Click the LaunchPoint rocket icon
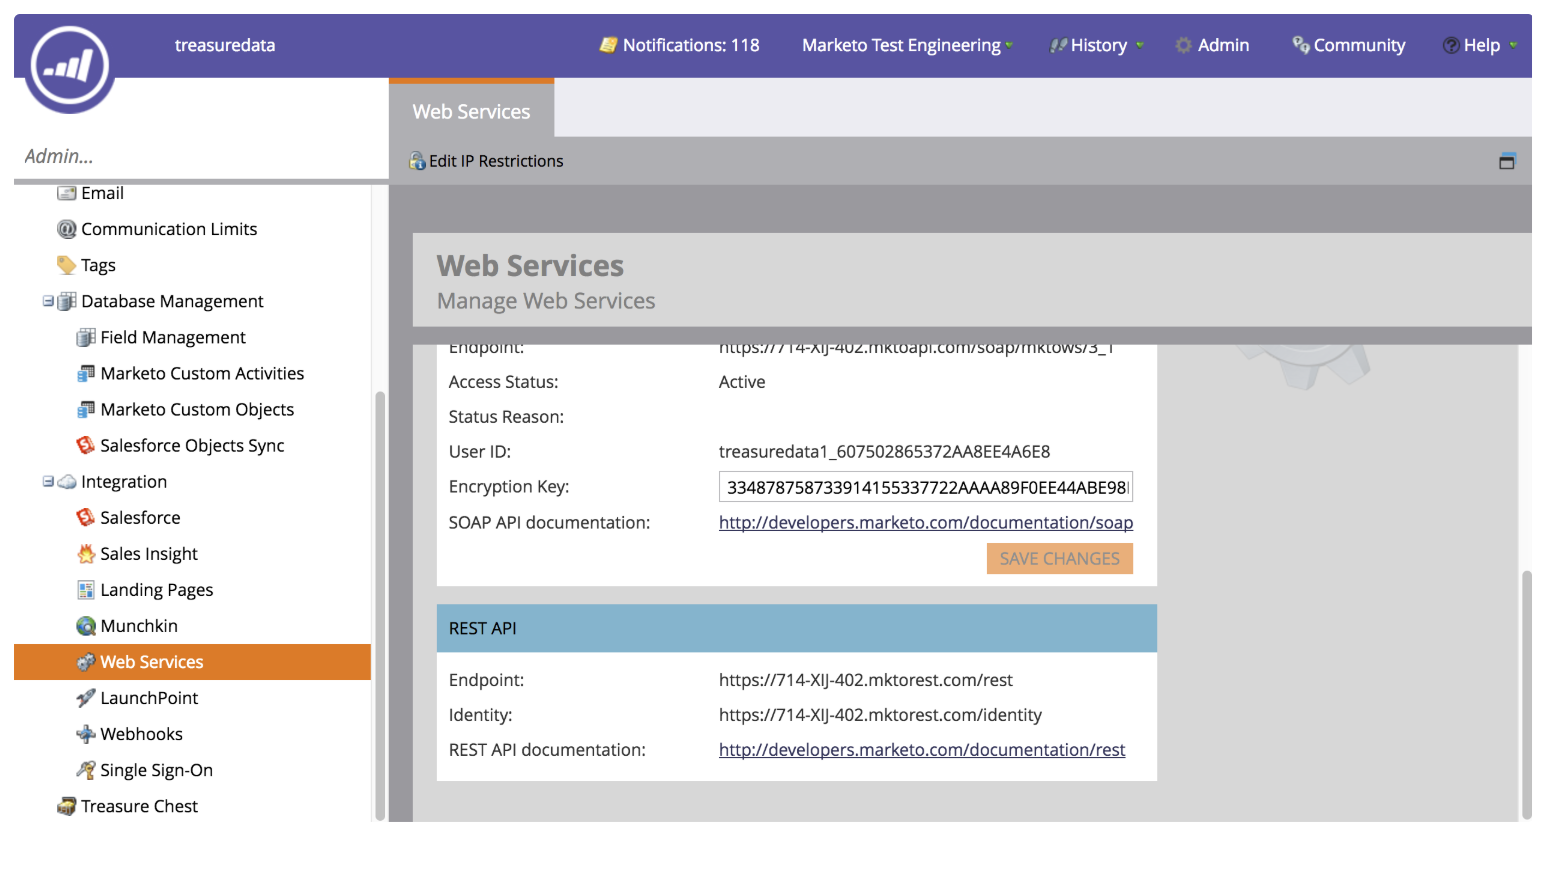The height and width of the screenshot is (874, 1546). (x=86, y=698)
